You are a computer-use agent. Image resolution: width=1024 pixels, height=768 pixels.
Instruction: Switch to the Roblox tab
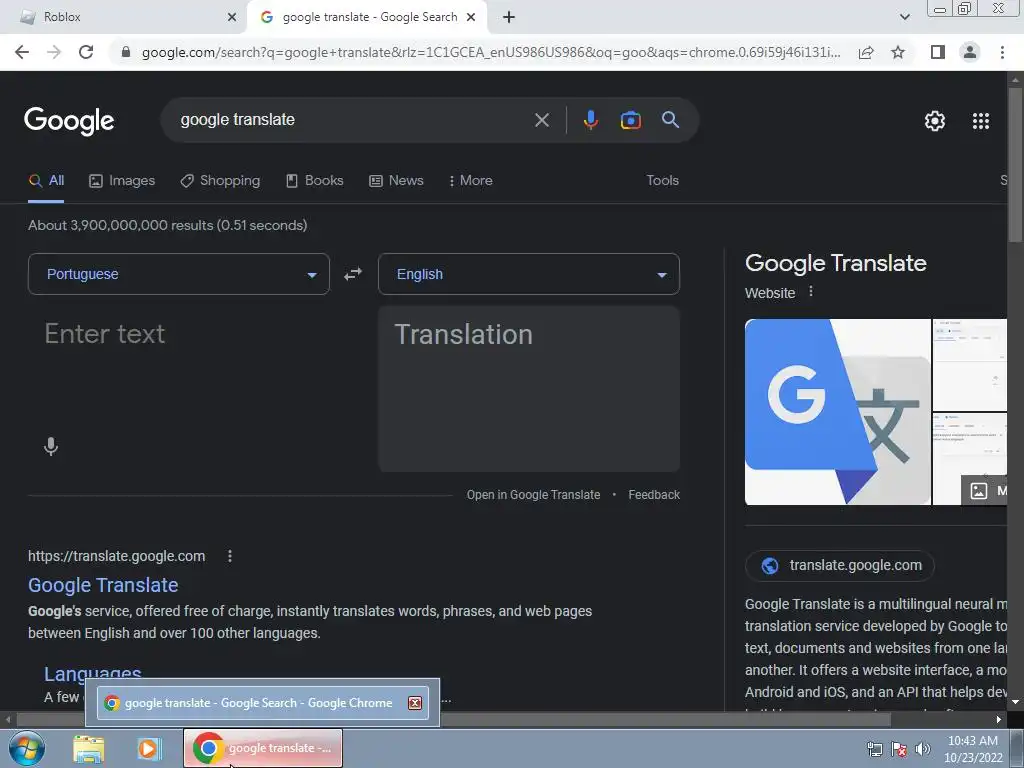coord(124,17)
